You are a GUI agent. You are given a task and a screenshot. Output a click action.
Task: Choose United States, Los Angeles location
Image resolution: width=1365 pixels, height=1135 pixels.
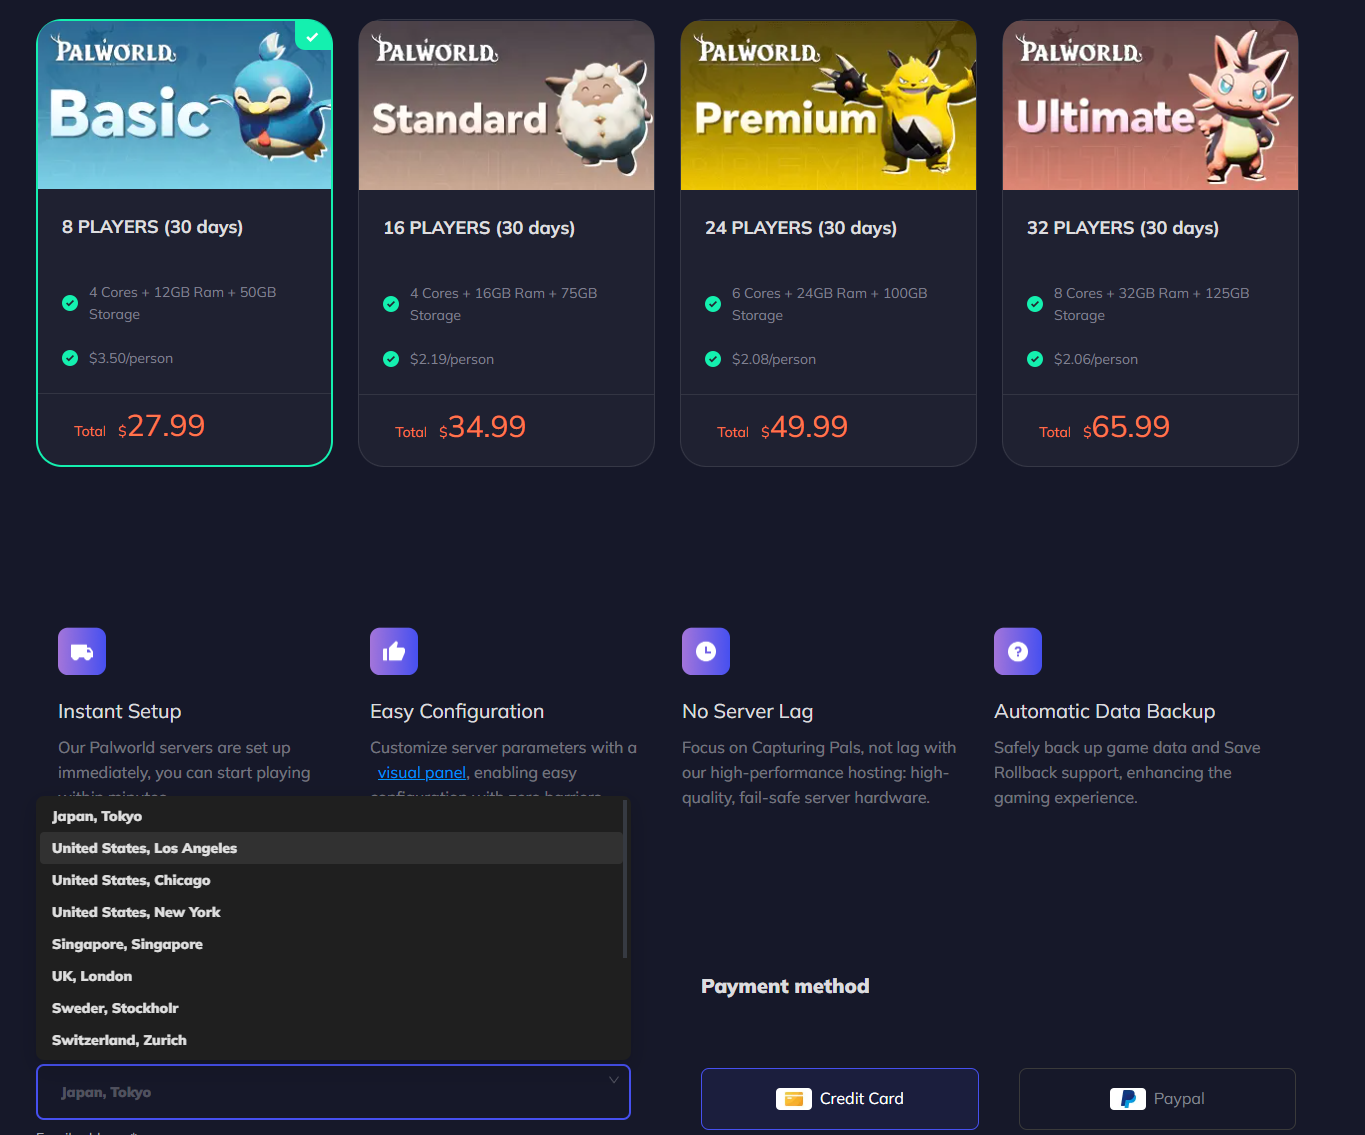pos(331,848)
